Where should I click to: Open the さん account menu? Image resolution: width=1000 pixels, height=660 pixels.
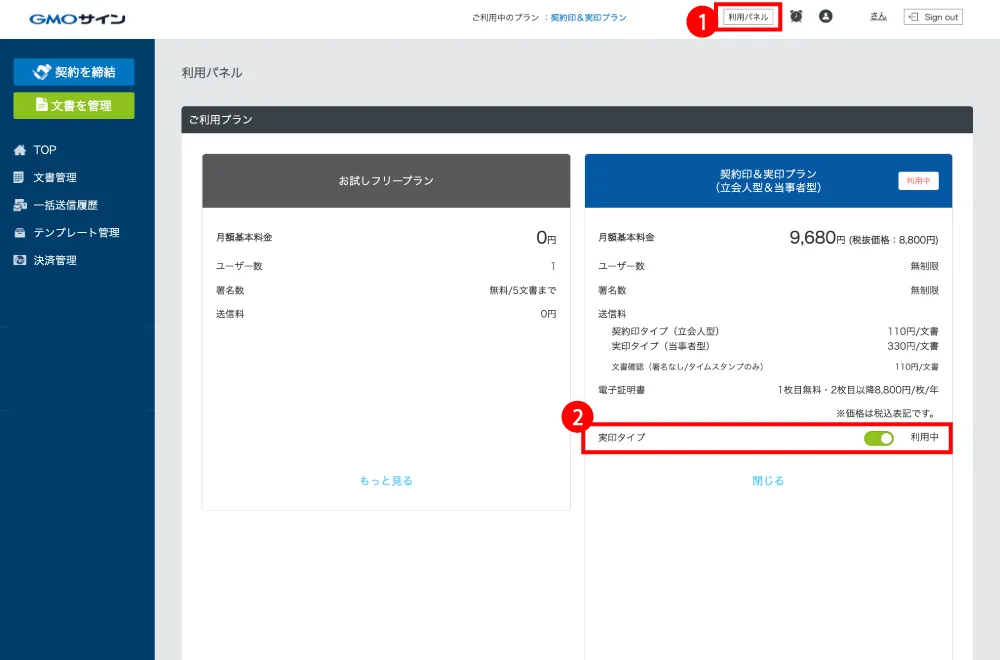coord(877,16)
